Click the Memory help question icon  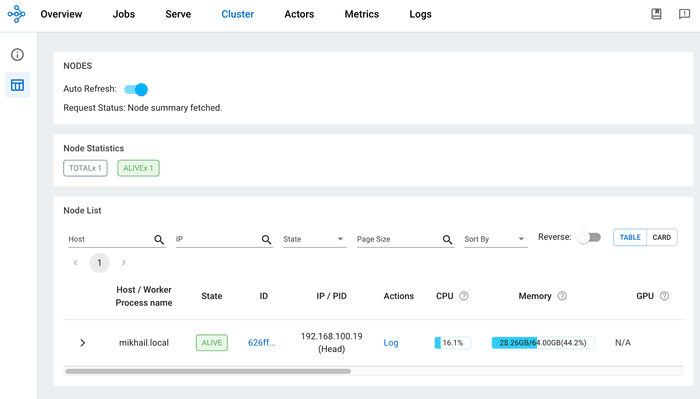click(562, 296)
